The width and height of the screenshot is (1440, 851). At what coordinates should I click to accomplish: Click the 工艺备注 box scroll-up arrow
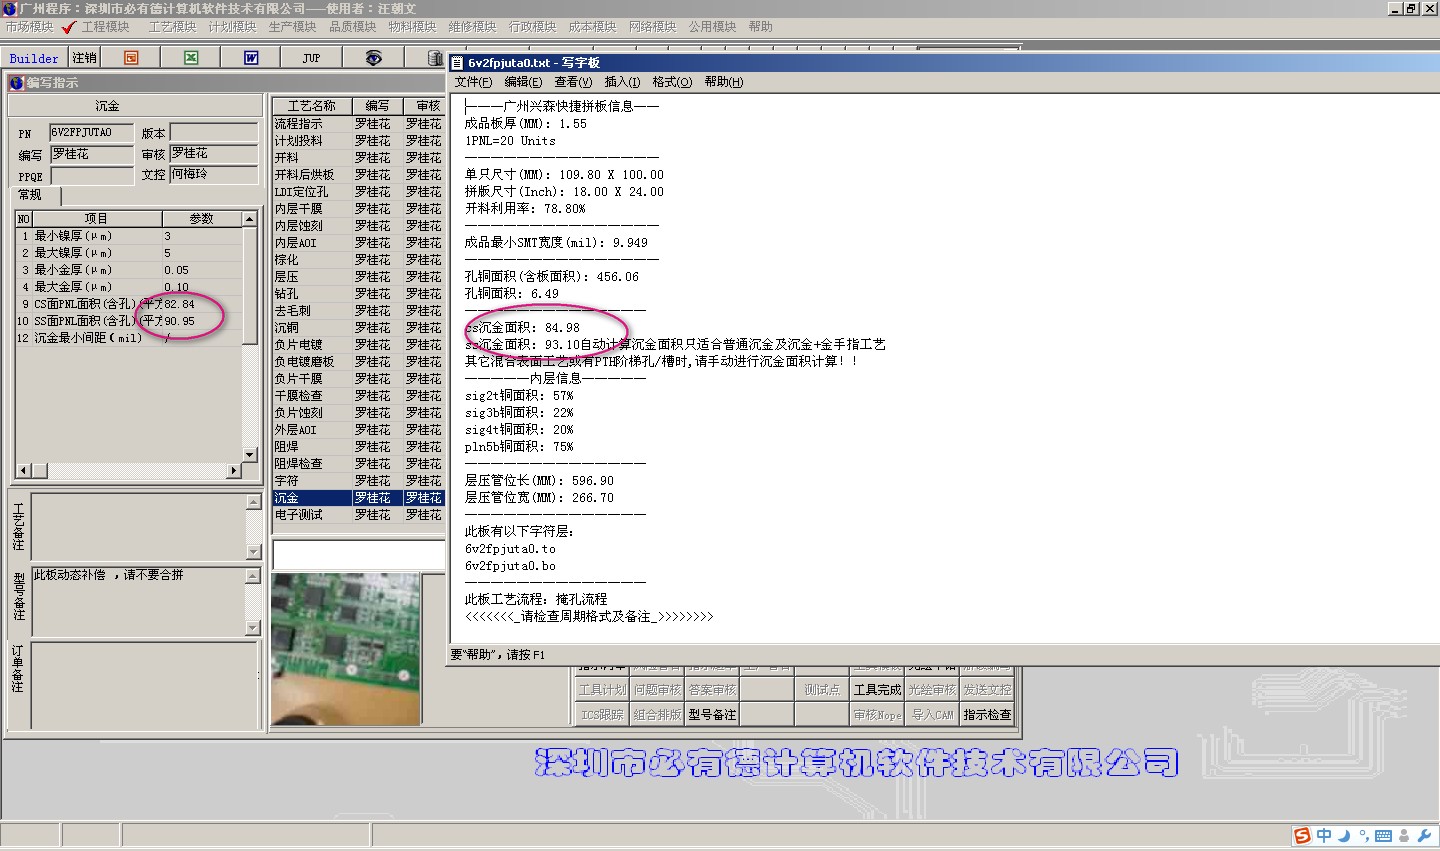253,501
